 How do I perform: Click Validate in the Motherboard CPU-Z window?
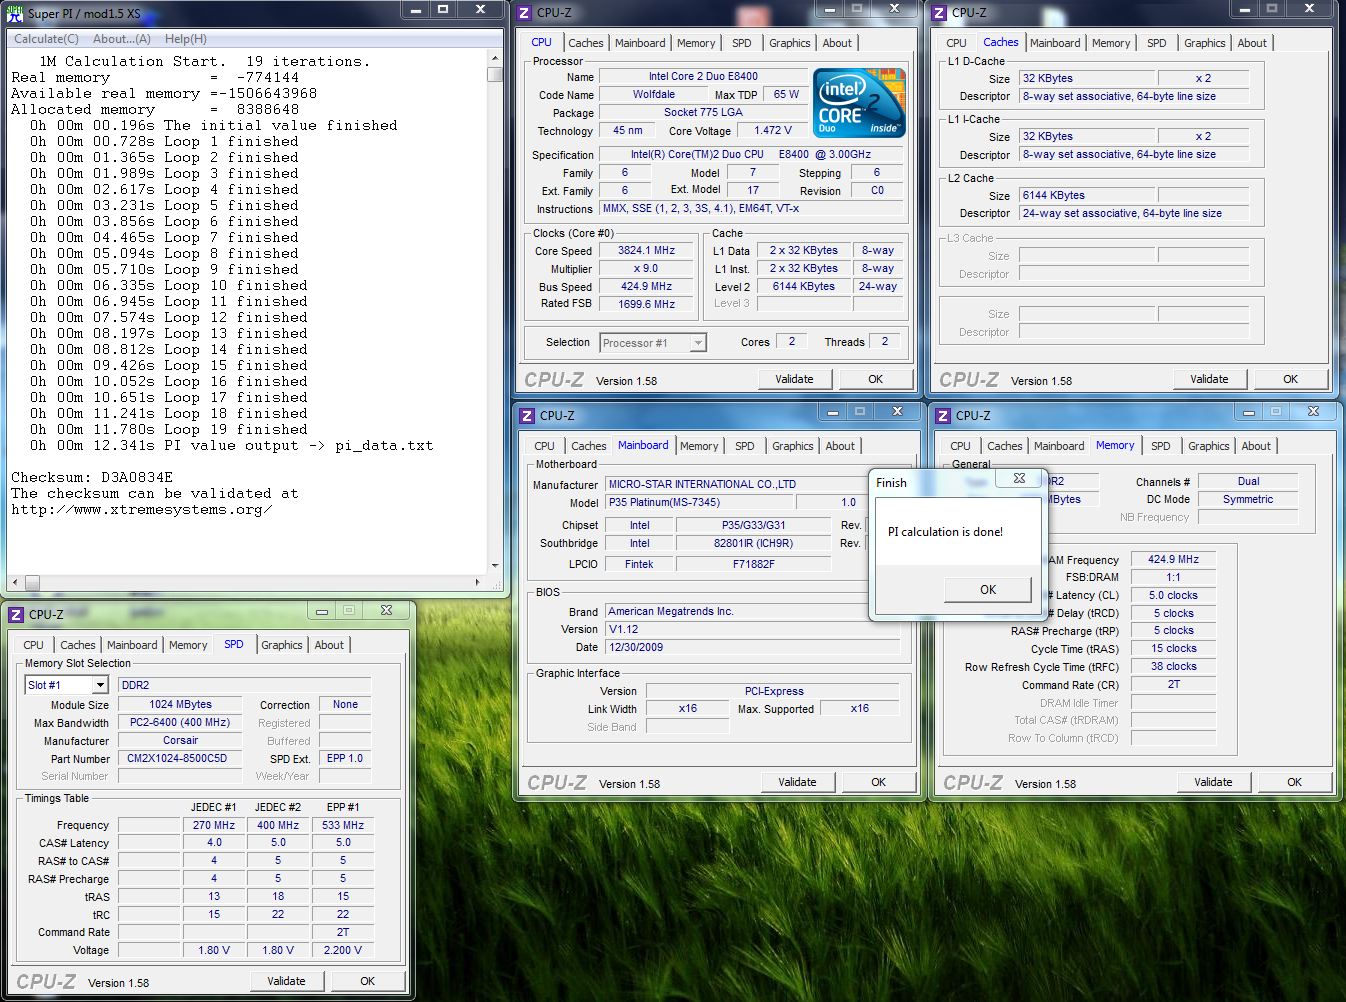click(798, 782)
